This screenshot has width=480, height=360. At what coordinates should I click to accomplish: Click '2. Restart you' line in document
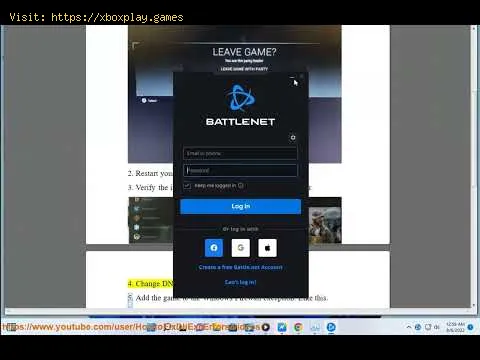point(150,173)
